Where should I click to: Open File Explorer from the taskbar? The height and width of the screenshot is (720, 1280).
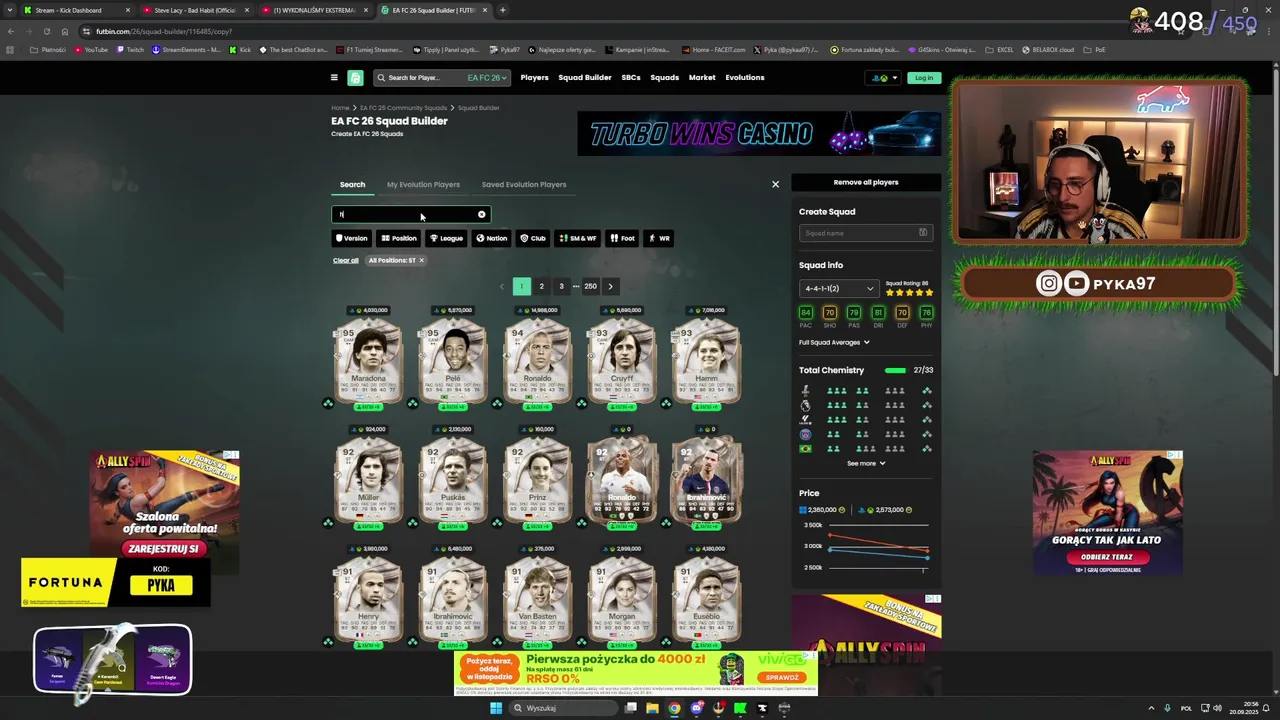[x=652, y=708]
